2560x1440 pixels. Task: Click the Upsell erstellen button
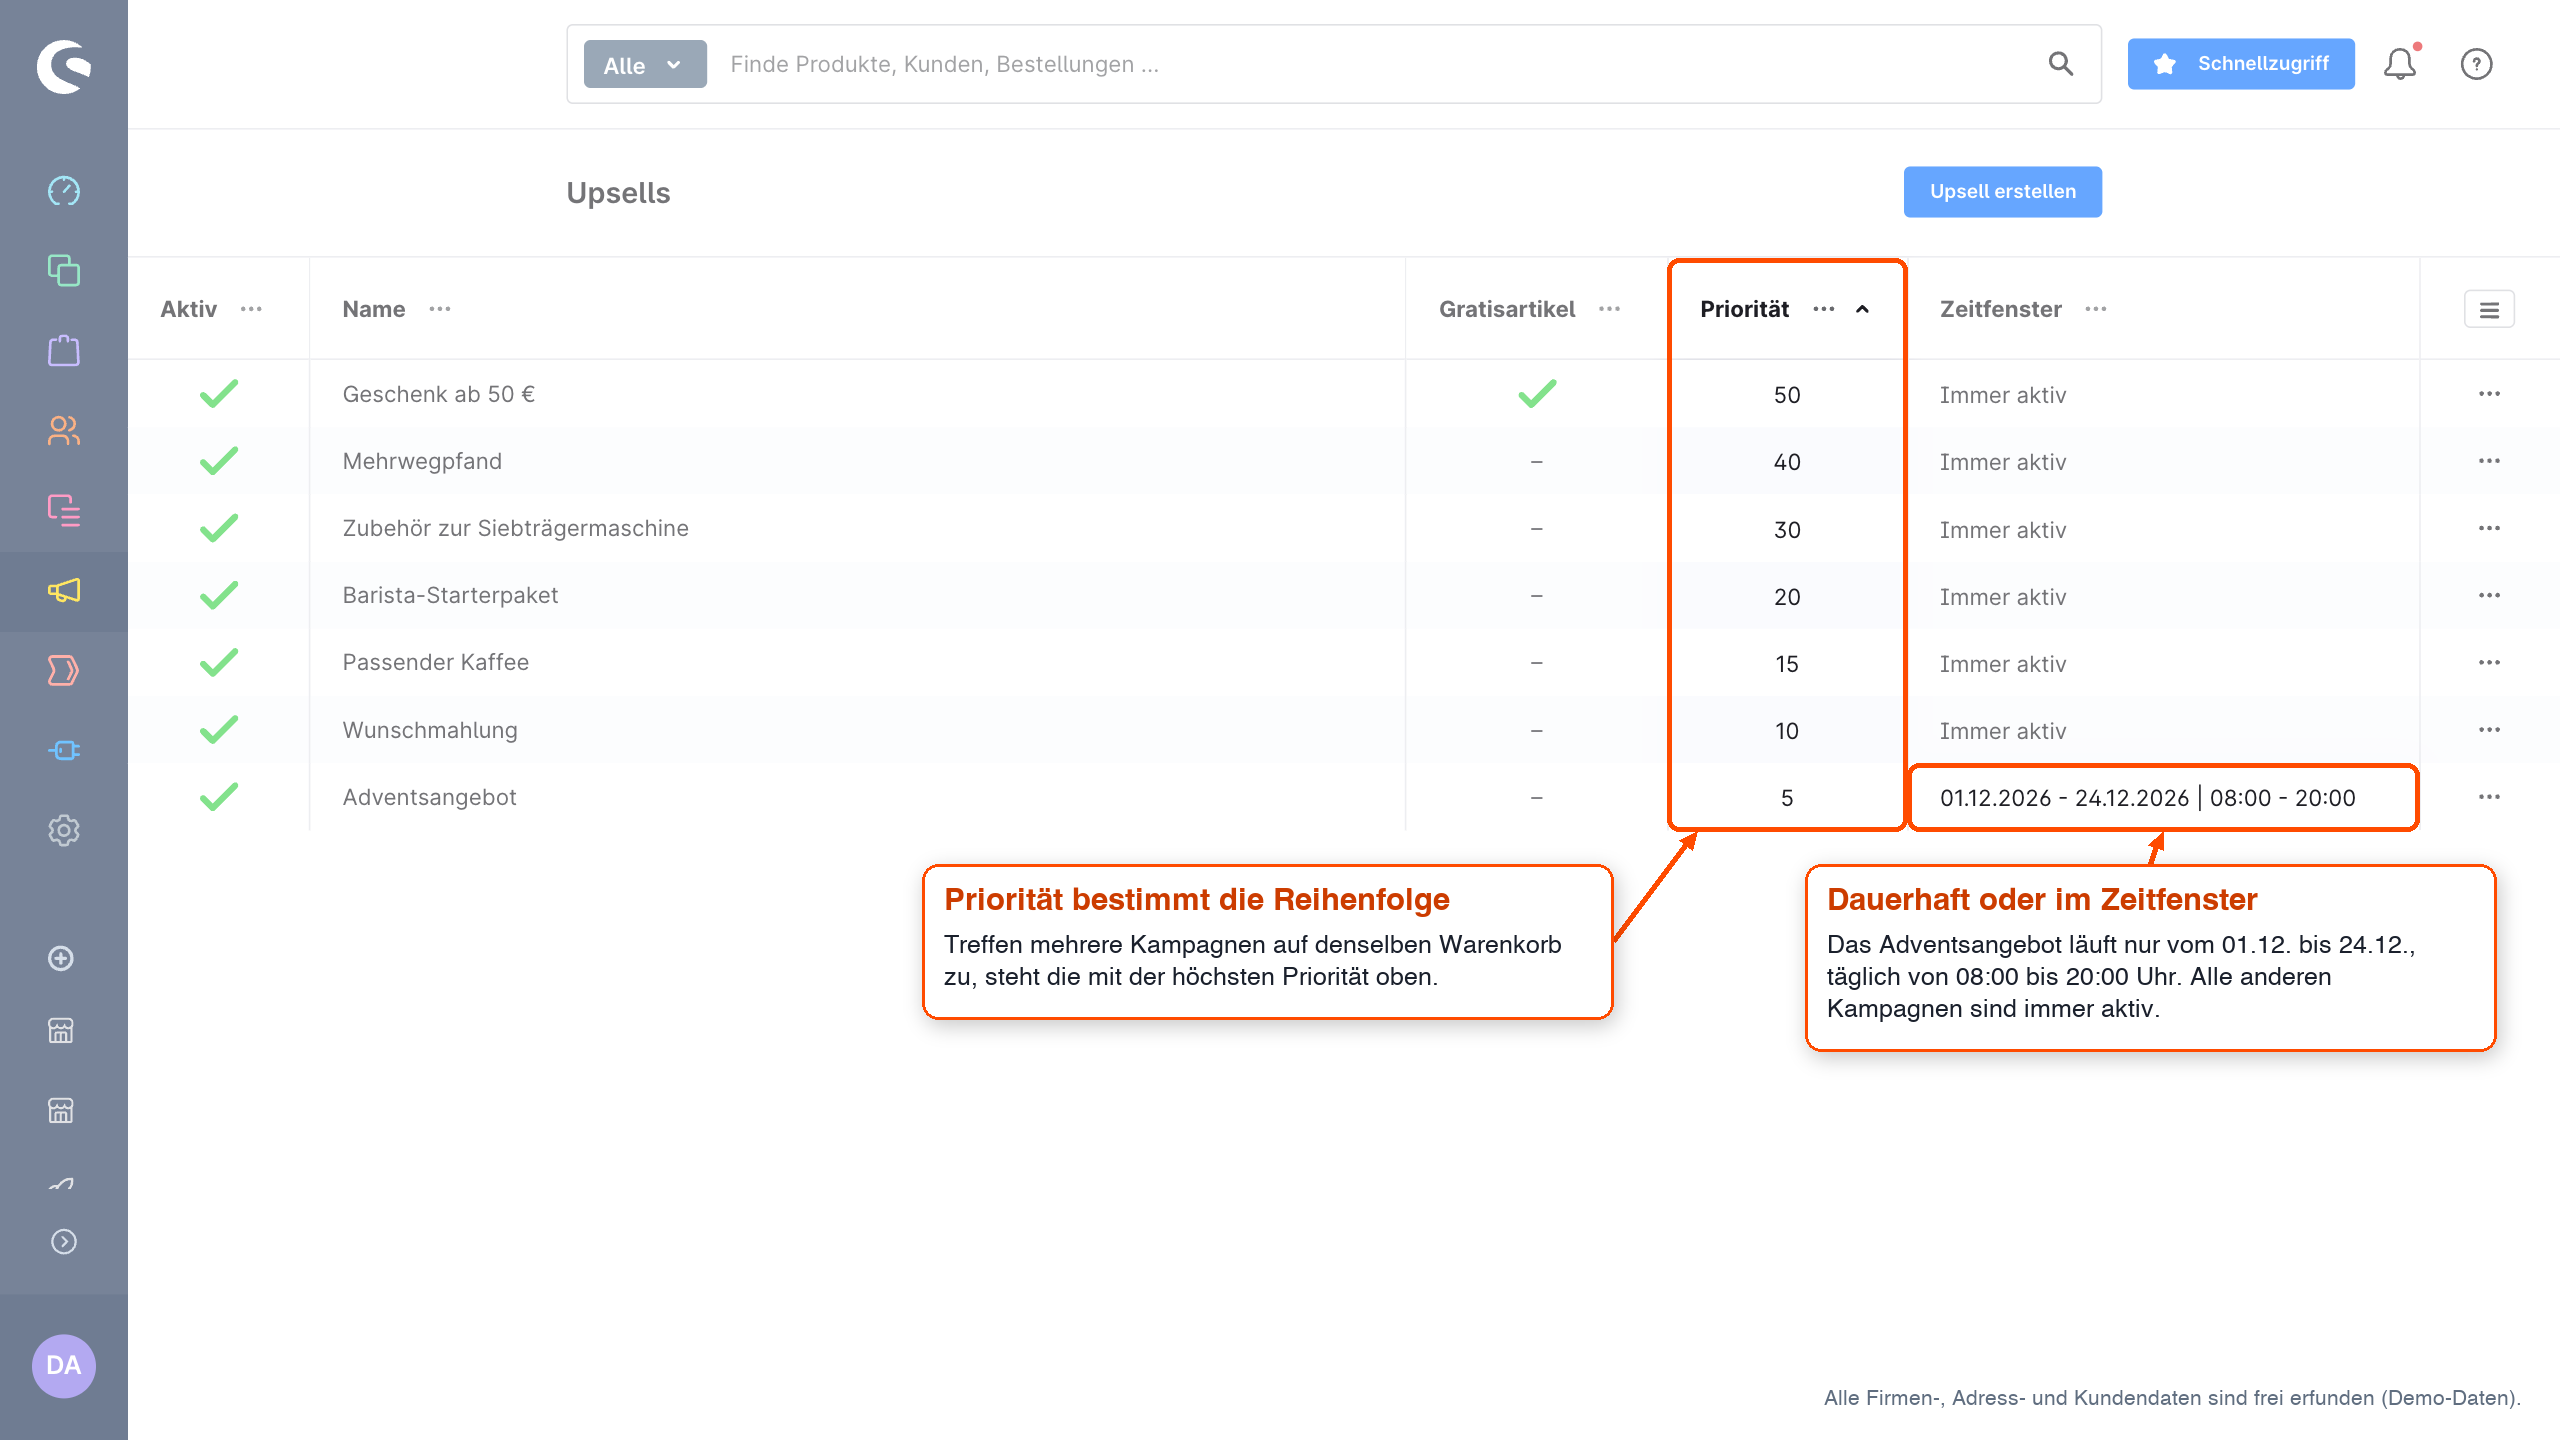(x=2002, y=191)
